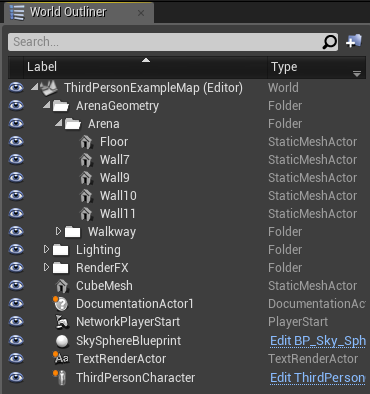Click the CubeMesh static mesh icon
The height and width of the screenshot is (394, 370).
point(62,286)
